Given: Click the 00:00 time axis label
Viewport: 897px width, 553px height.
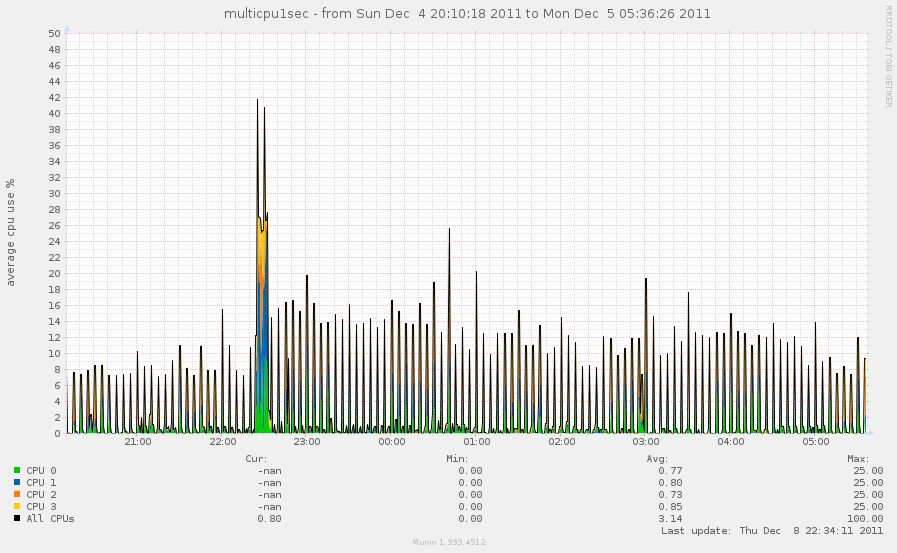Looking at the screenshot, I should (x=392, y=441).
